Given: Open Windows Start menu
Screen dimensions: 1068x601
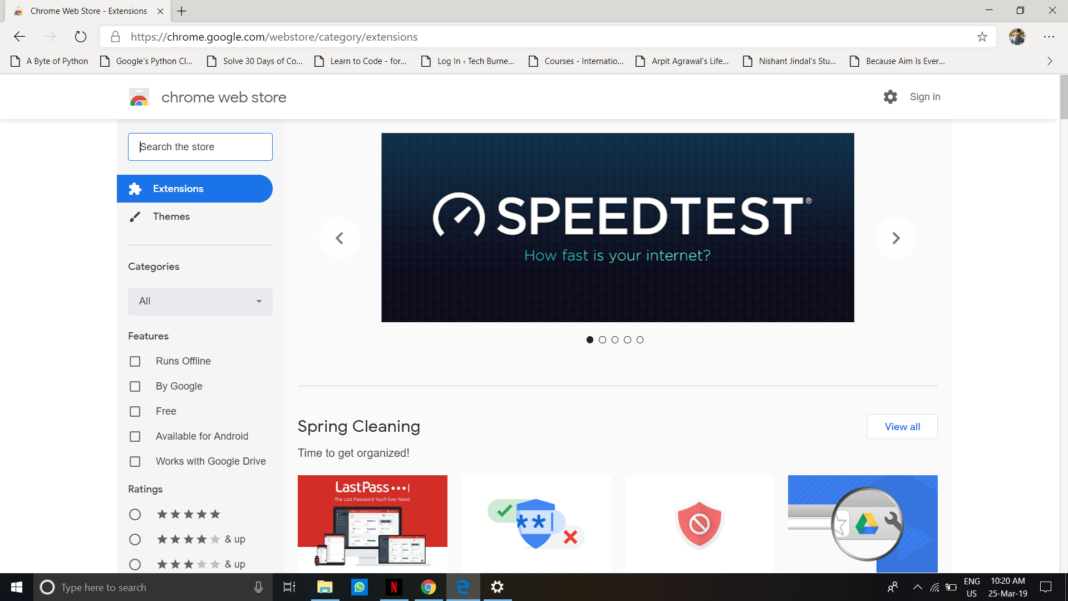Looking at the screenshot, I should (16, 587).
